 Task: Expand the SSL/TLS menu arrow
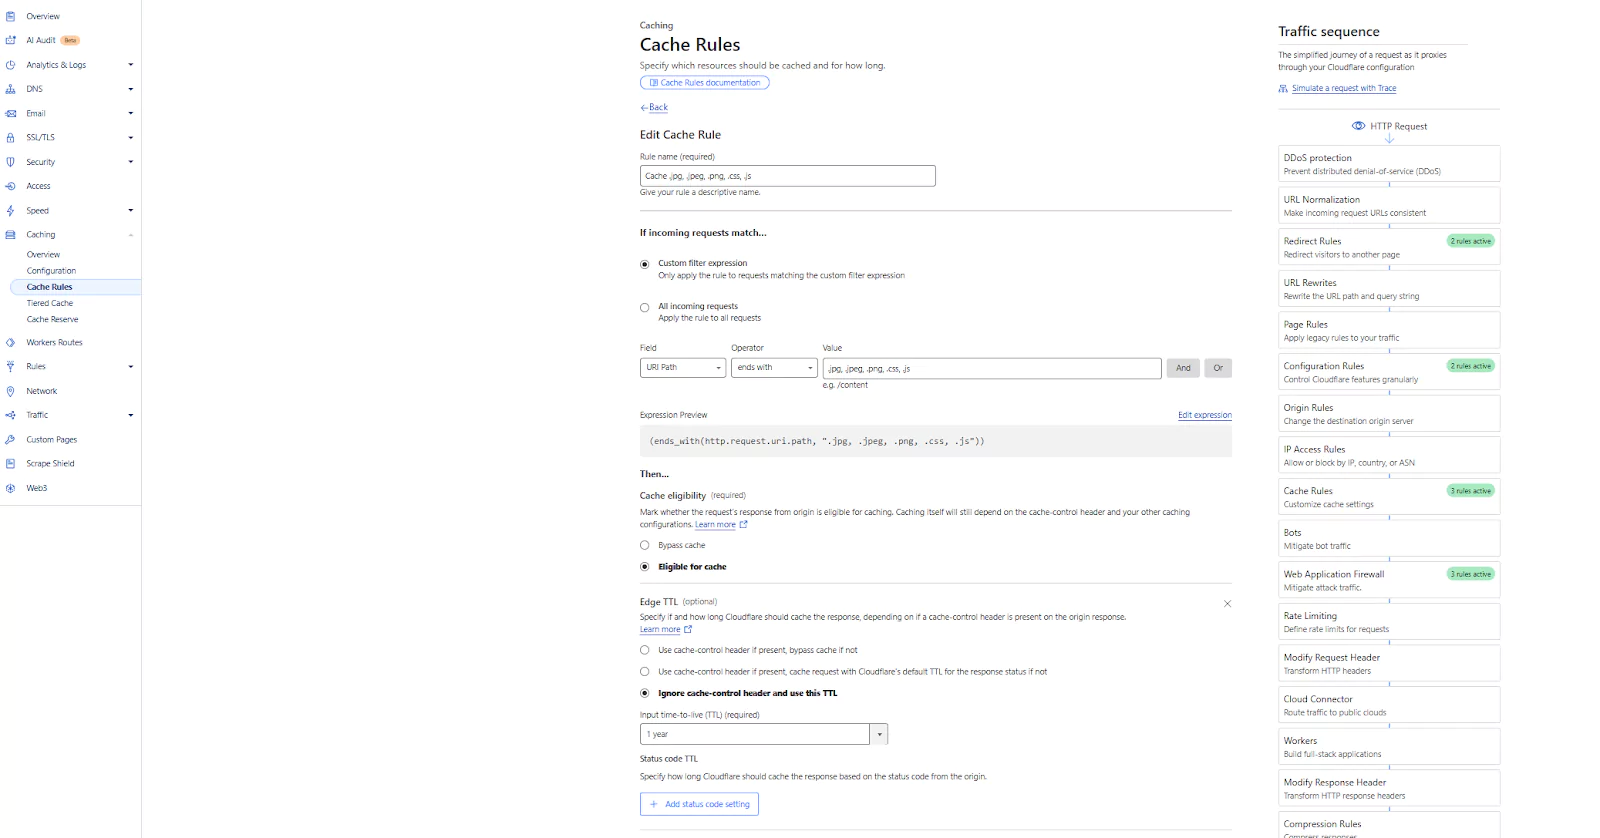130,137
